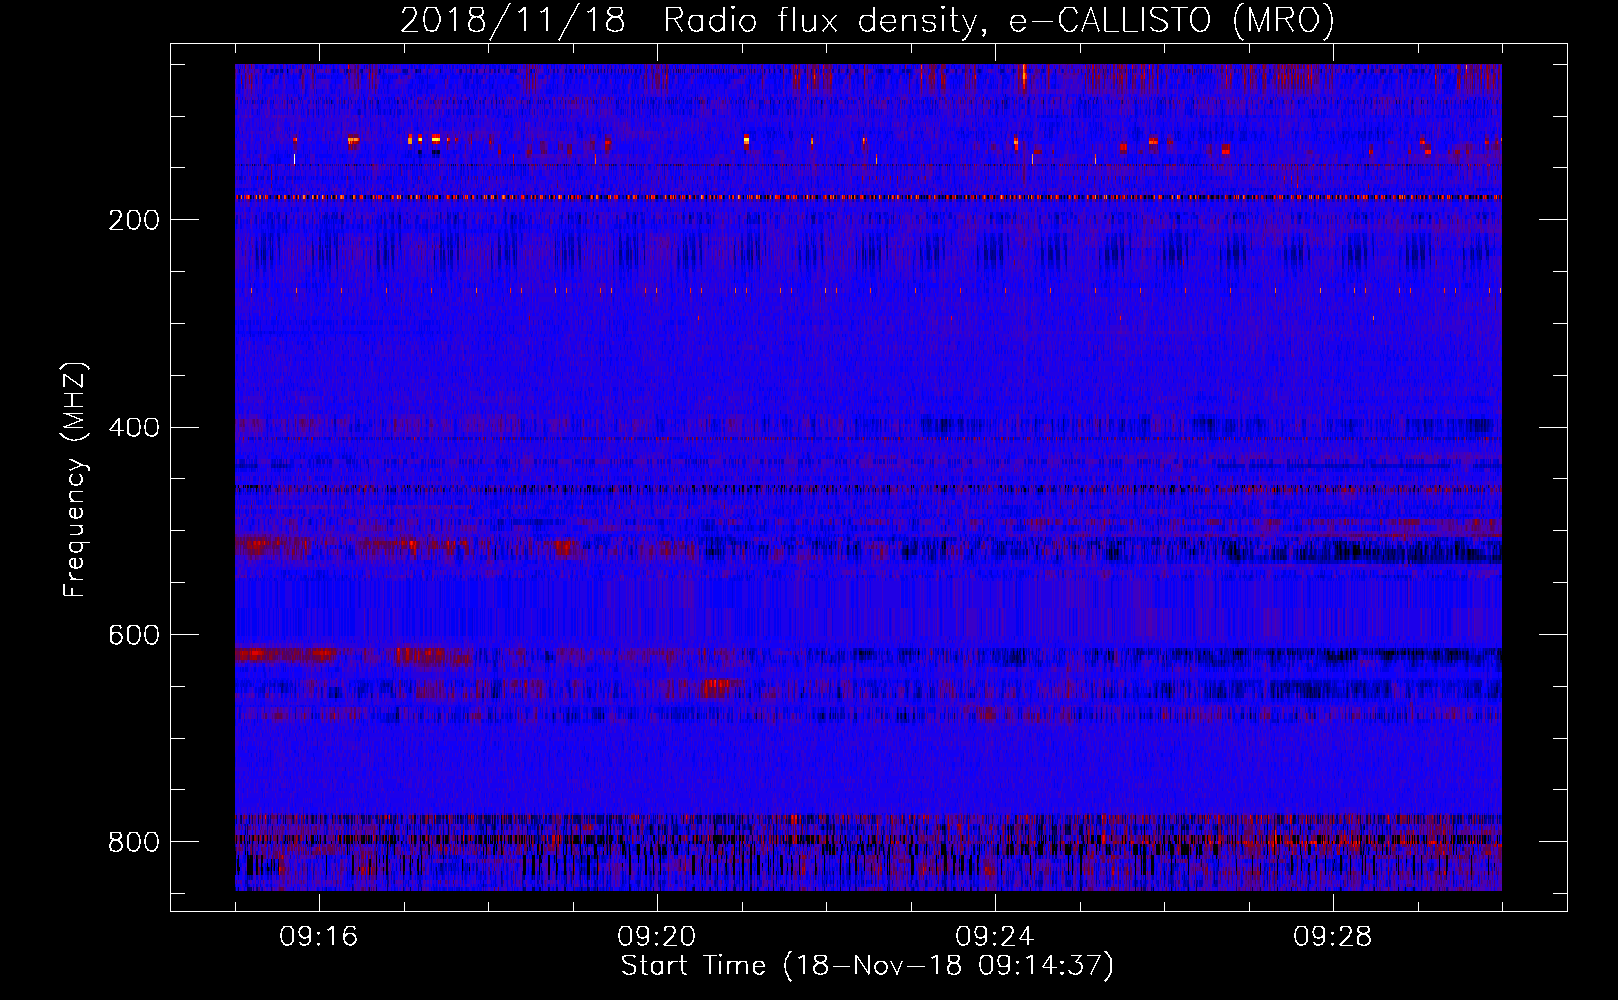Click the 400 frequency tick label
Viewport: 1618px width, 1000px height.
click(x=134, y=428)
